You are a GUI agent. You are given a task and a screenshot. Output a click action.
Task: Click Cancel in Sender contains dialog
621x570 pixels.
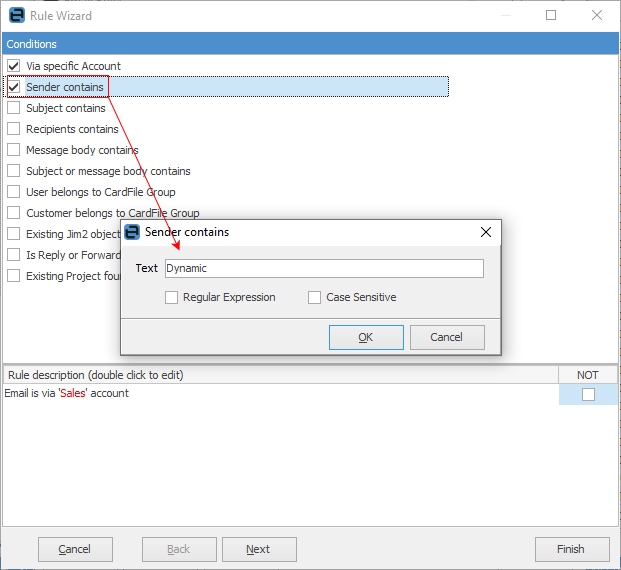tap(447, 337)
